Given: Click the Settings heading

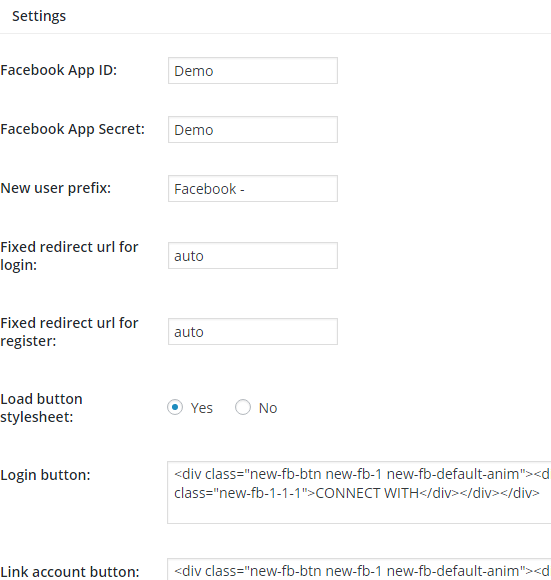Looking at the screenshot, I should (x=39, y=16).
